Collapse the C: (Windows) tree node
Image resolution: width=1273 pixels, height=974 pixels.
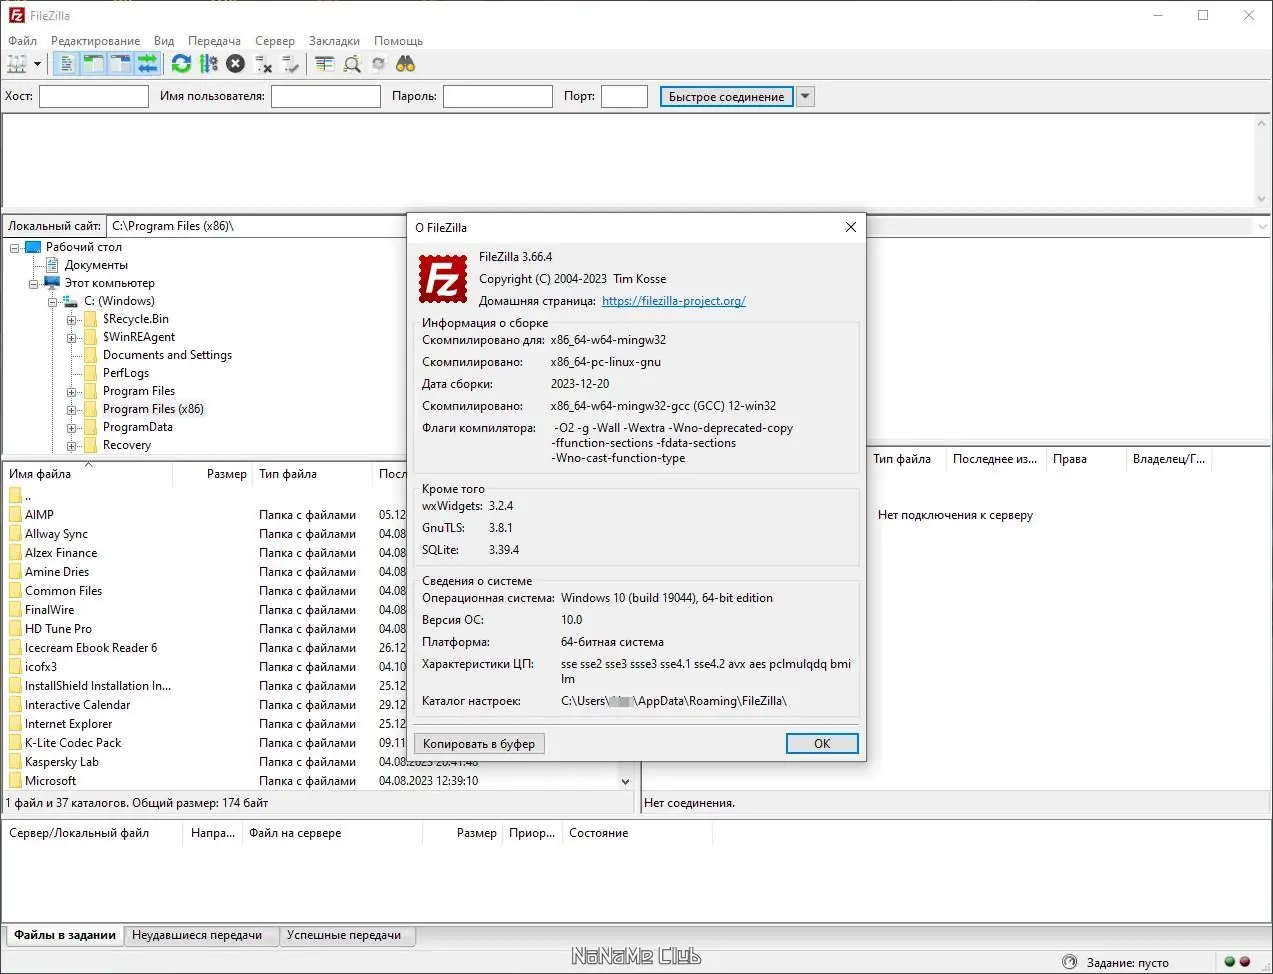pos(52,301)
